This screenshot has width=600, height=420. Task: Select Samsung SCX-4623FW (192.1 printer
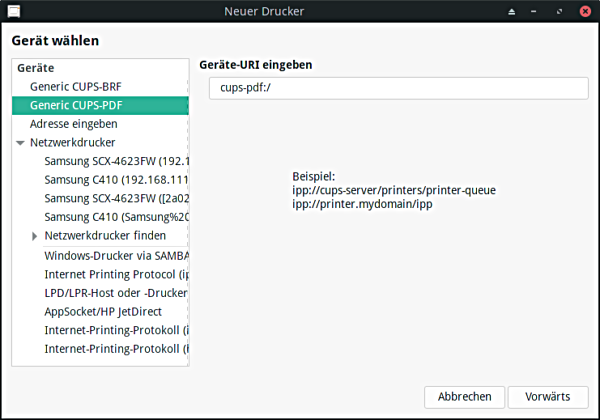(116, 161)
